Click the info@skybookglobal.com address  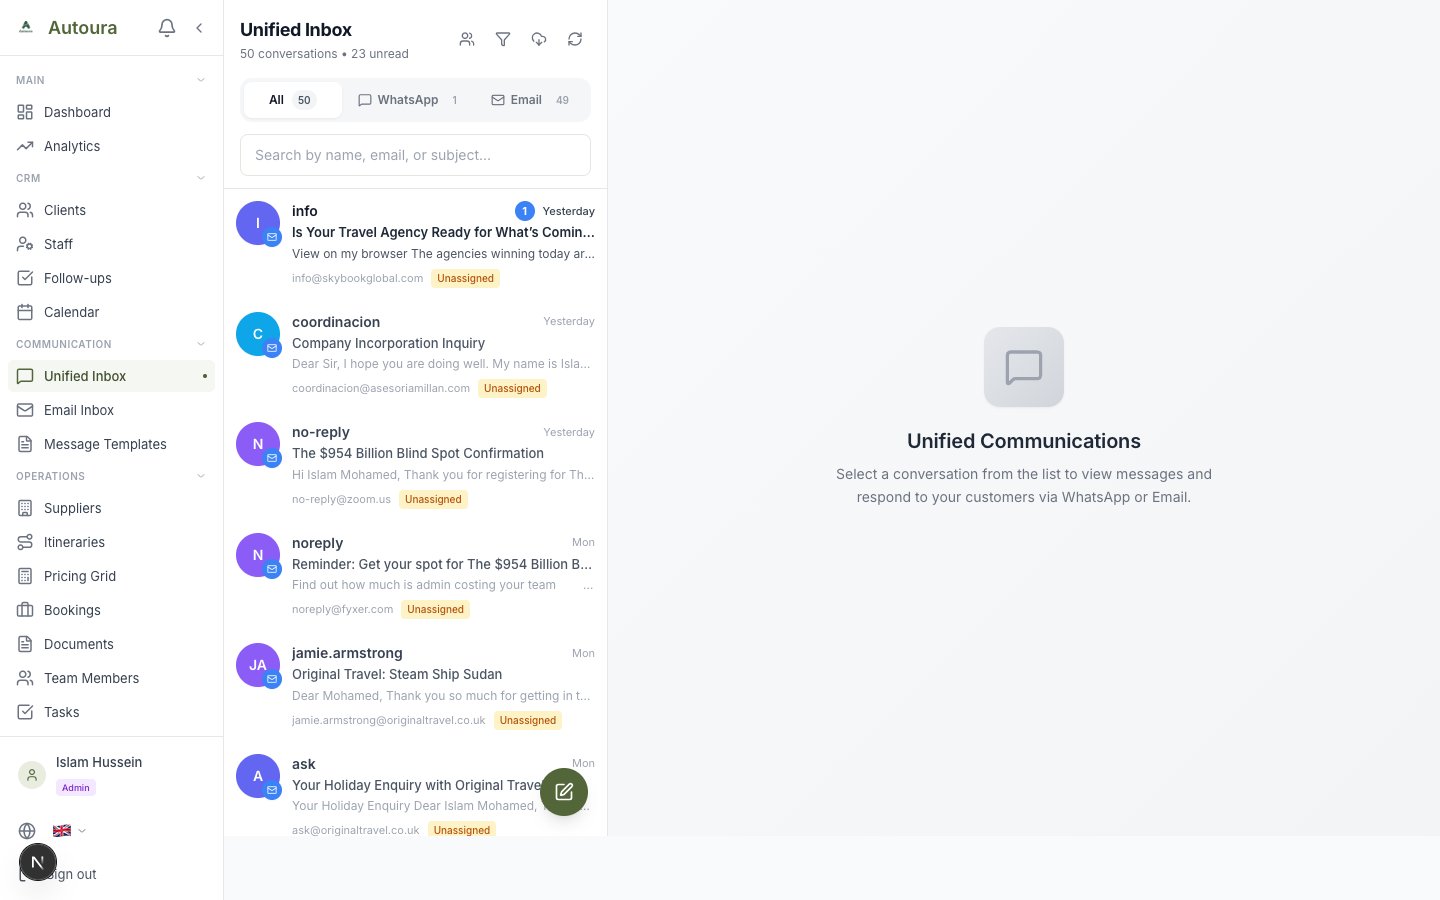click(x=357, y=278)
